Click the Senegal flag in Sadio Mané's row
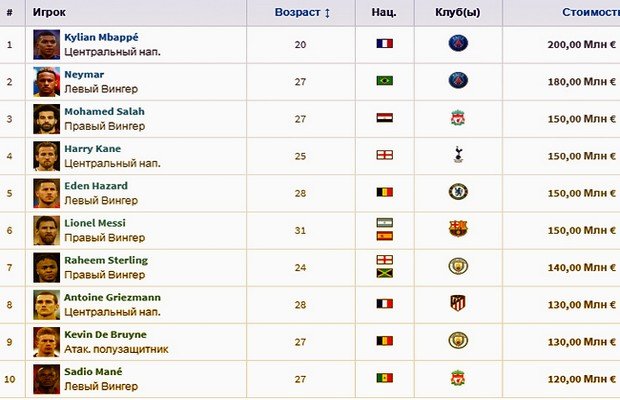 point(385,378)
